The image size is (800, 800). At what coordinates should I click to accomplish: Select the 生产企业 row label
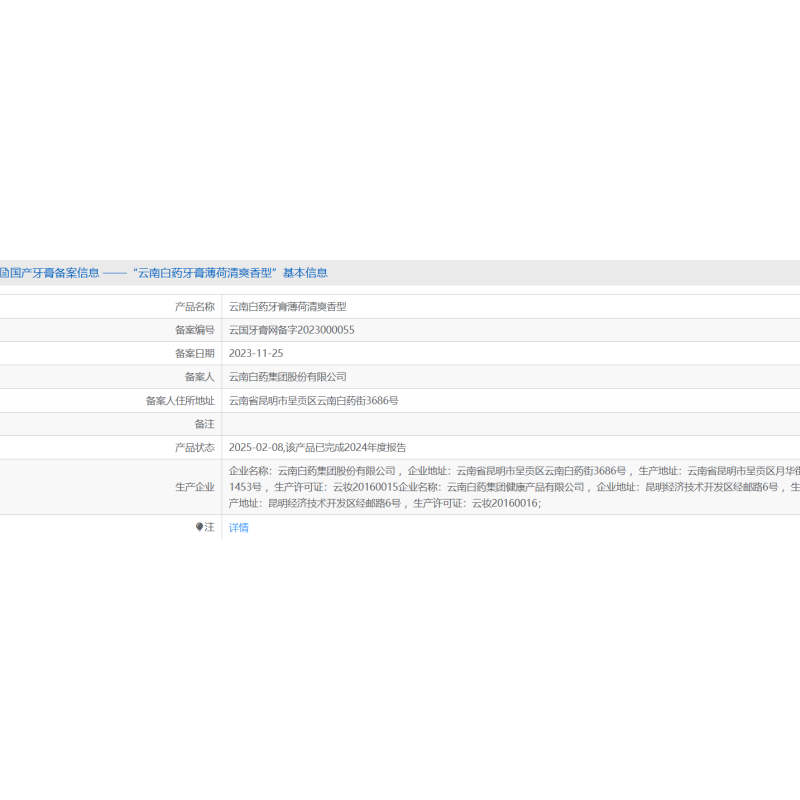[194, 487]
